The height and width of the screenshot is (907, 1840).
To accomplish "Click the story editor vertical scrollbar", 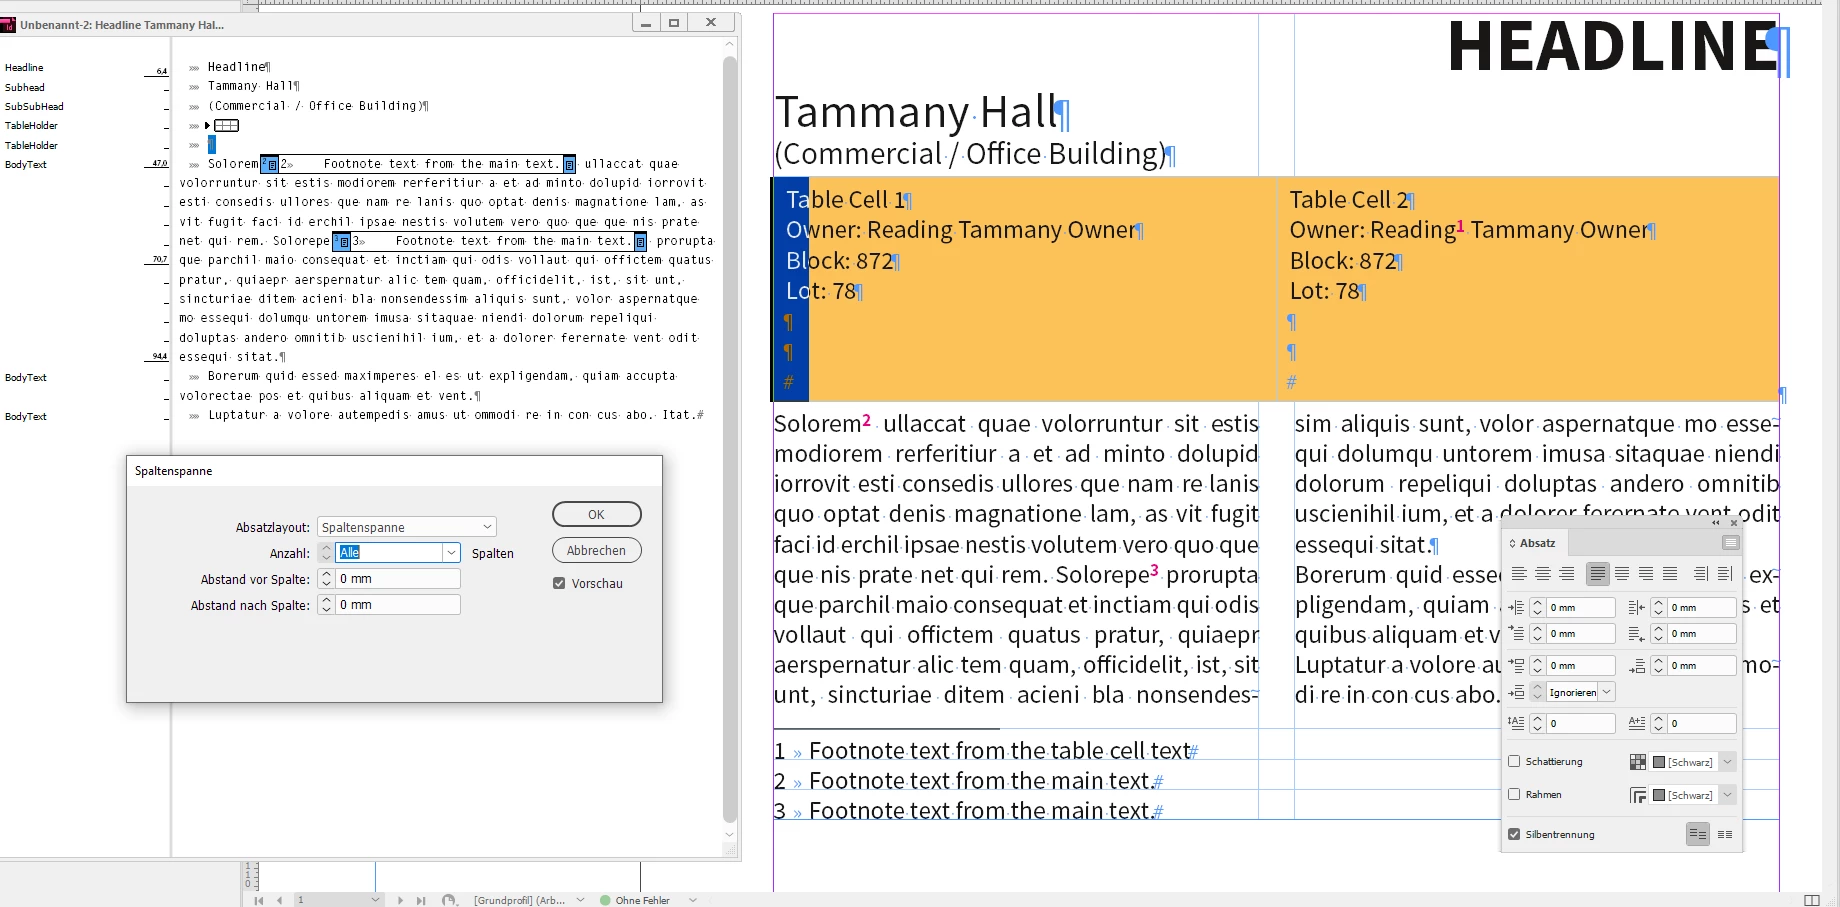I will [x=730, y=440].
